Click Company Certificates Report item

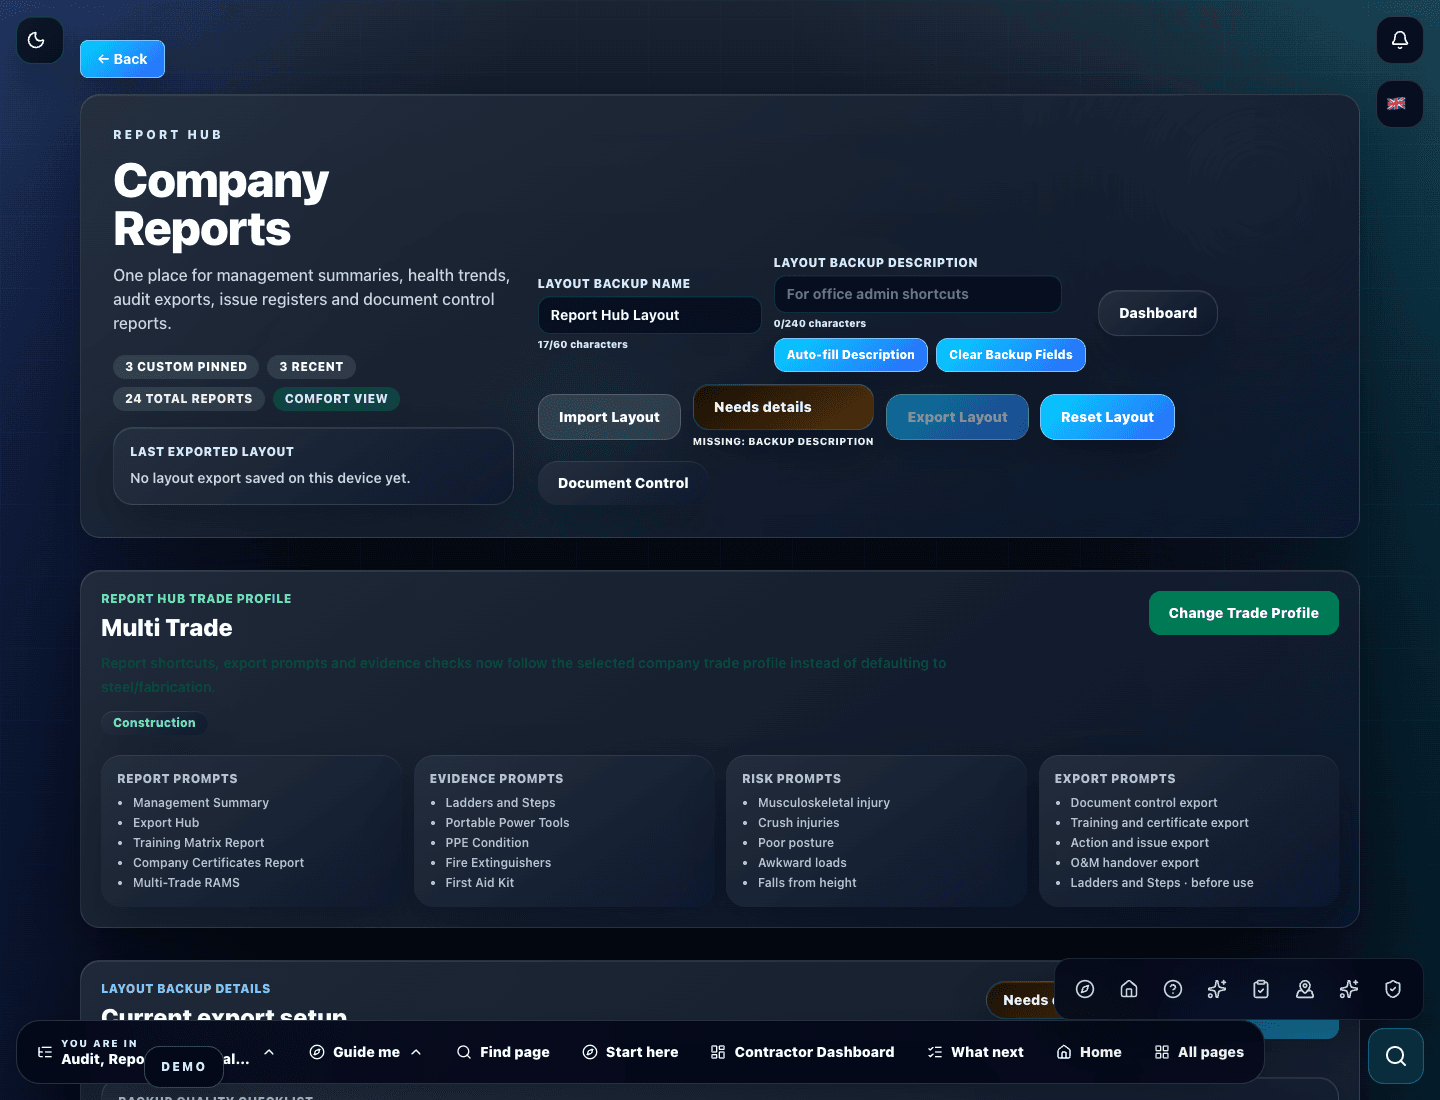click(x=218, y=863)
